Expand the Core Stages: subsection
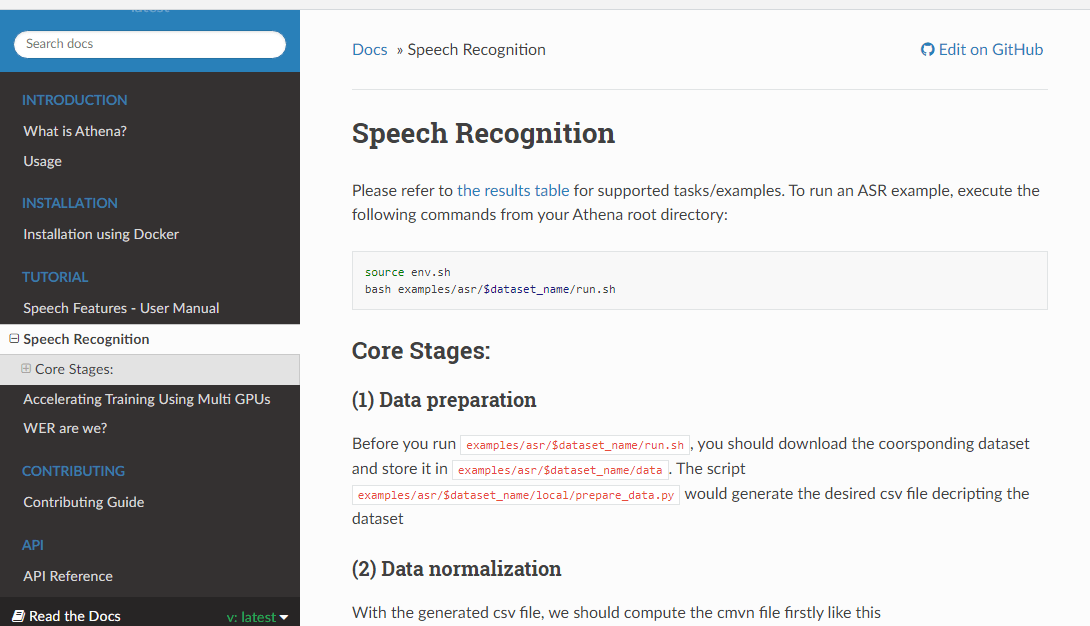Image resolution: width=1090 pixels, height=626 pixels. [x=26, y=369]
